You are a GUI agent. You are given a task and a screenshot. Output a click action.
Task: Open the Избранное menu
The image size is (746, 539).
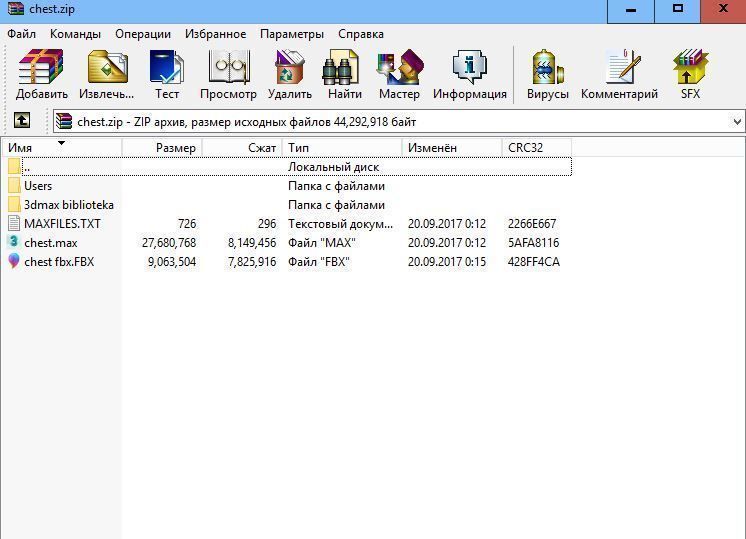click(x=216, y=34)
